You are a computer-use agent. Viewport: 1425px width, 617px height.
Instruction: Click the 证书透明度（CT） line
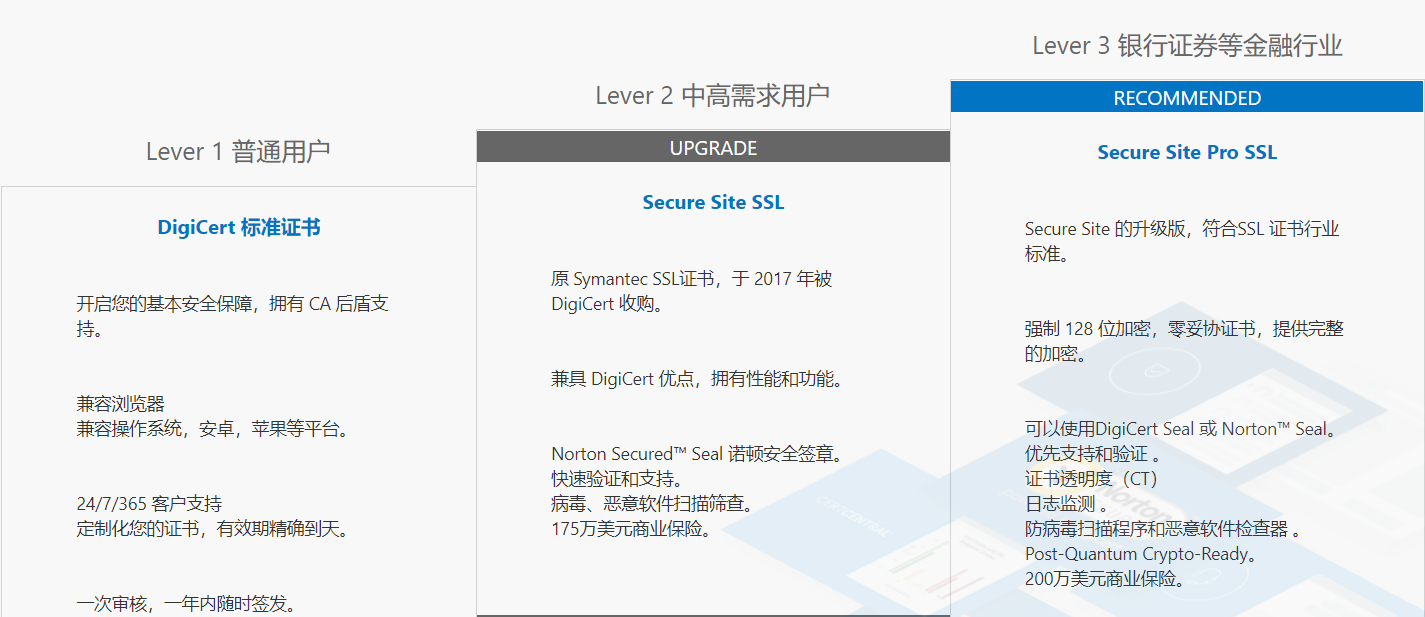(1091, 479)
